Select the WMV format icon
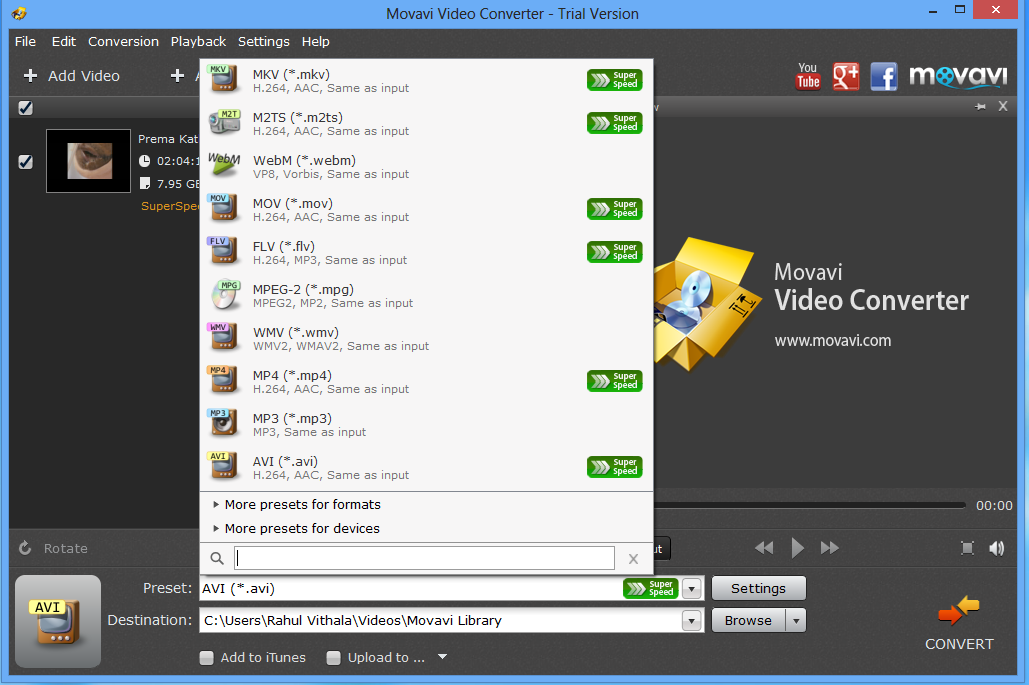 pos(223,337)
